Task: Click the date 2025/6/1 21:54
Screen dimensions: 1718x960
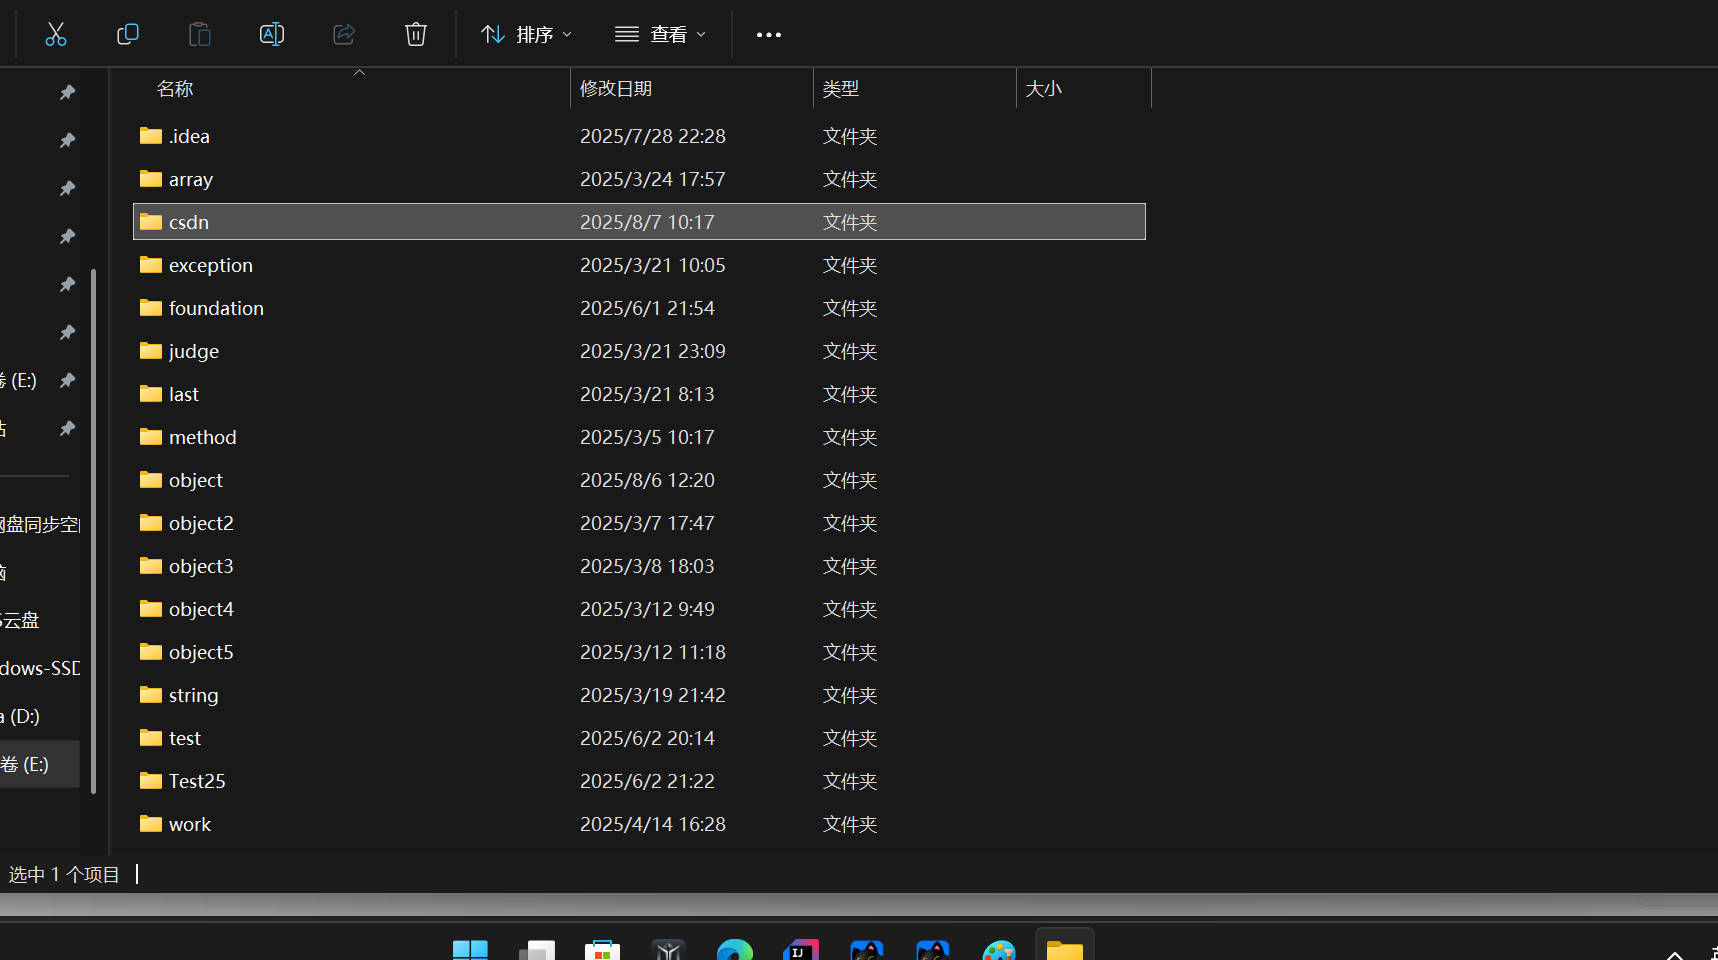Action: (647, 308)
